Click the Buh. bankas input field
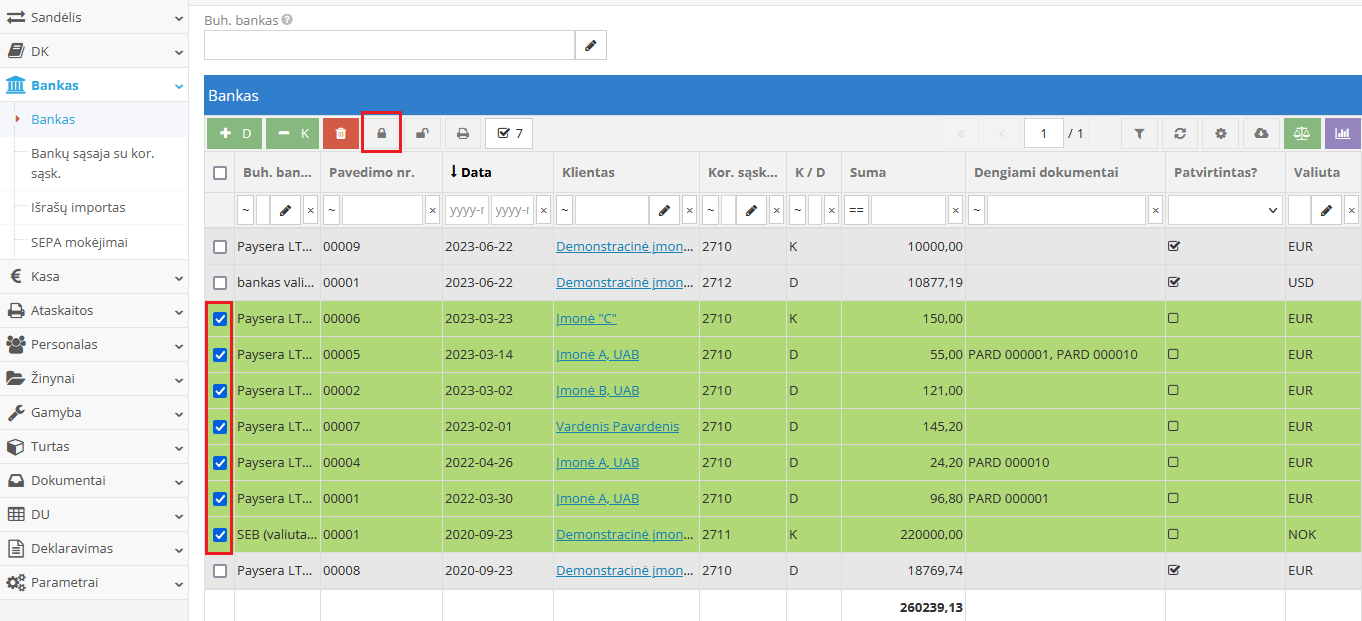Viewport: 1362px width, 621px height. 389,45
